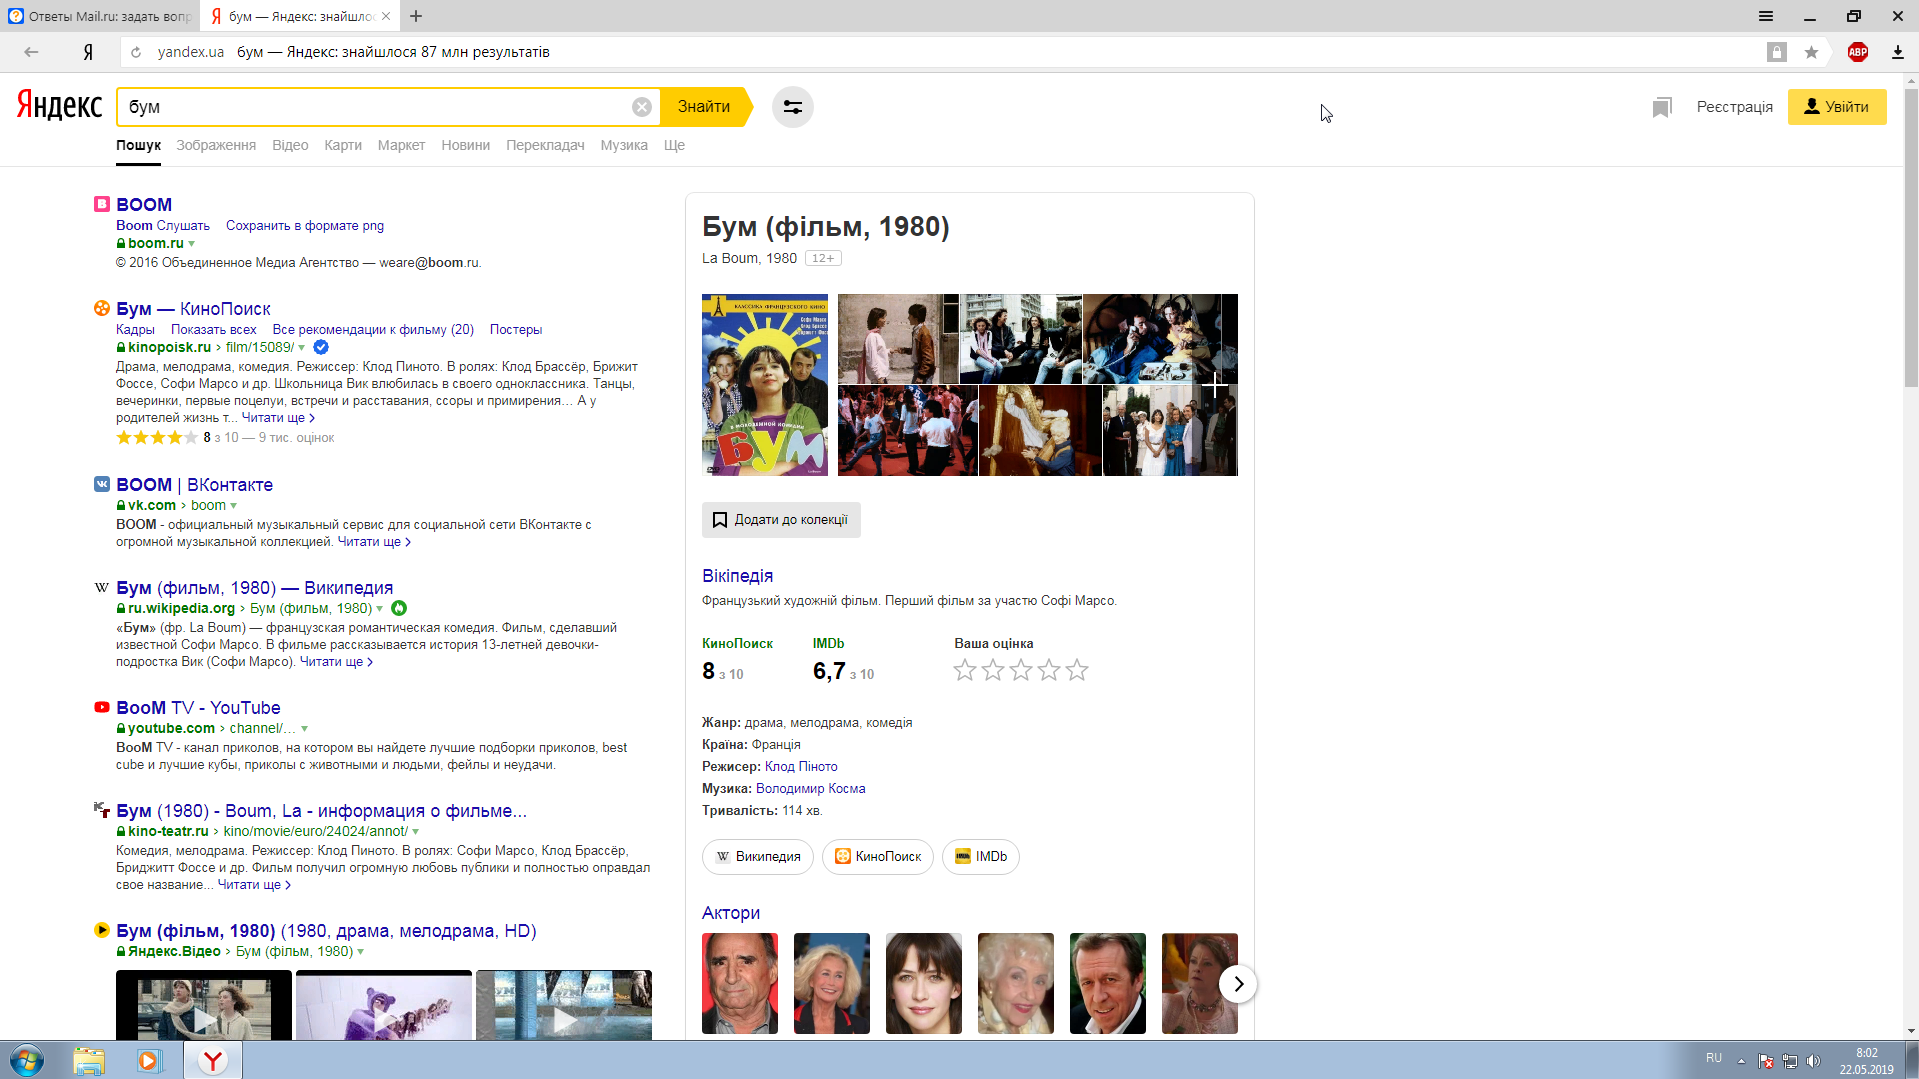Open the collections bookmark icon near Реєстрація
This screenshot has width=1919, height=1079.
point(1662,107)
